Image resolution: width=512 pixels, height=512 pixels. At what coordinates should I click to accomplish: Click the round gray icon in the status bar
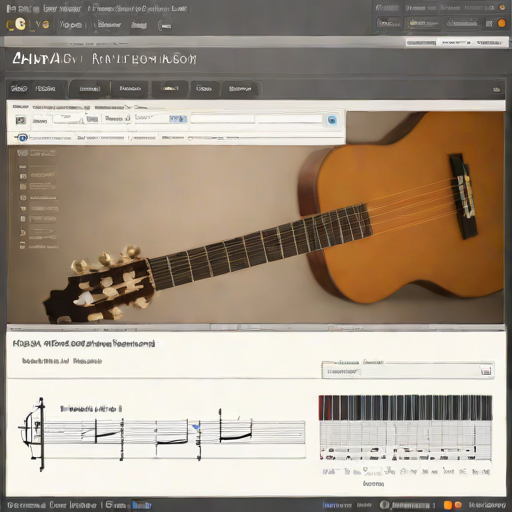click(x=385, y=505)
